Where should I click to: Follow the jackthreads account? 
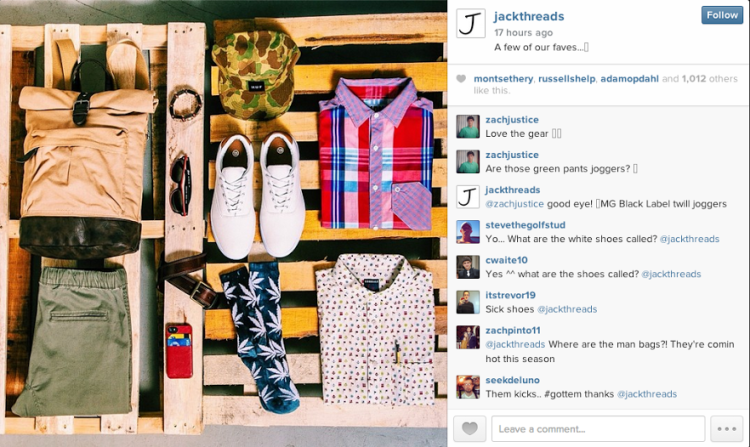(722, 15)
